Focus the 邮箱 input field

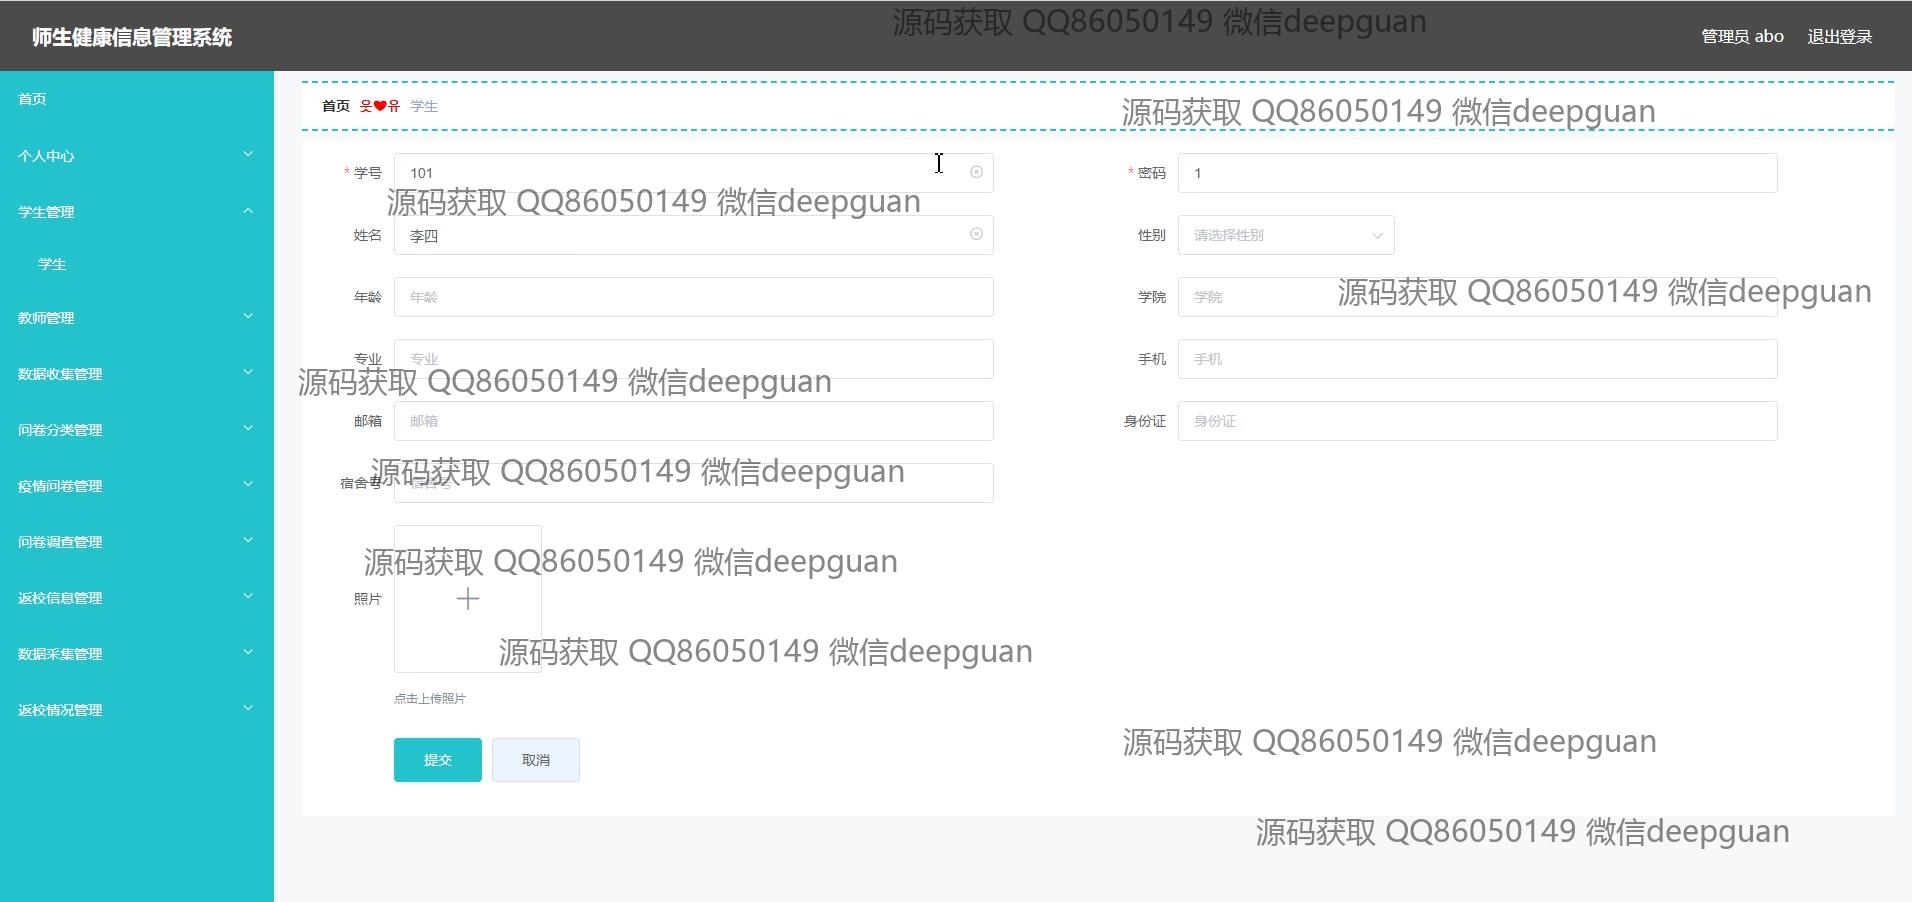693,421
